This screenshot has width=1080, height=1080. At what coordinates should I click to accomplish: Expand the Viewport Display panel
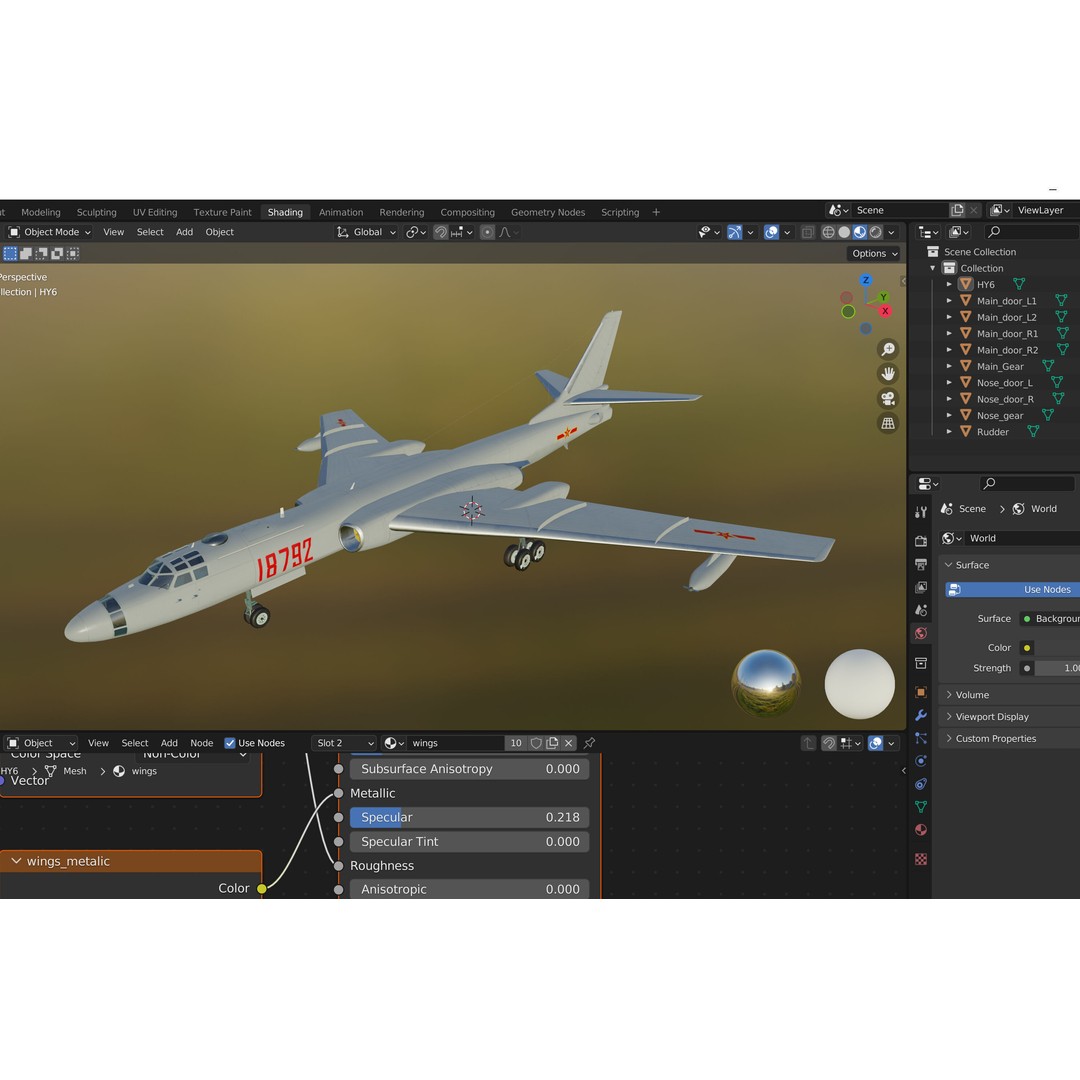point(949,717)
